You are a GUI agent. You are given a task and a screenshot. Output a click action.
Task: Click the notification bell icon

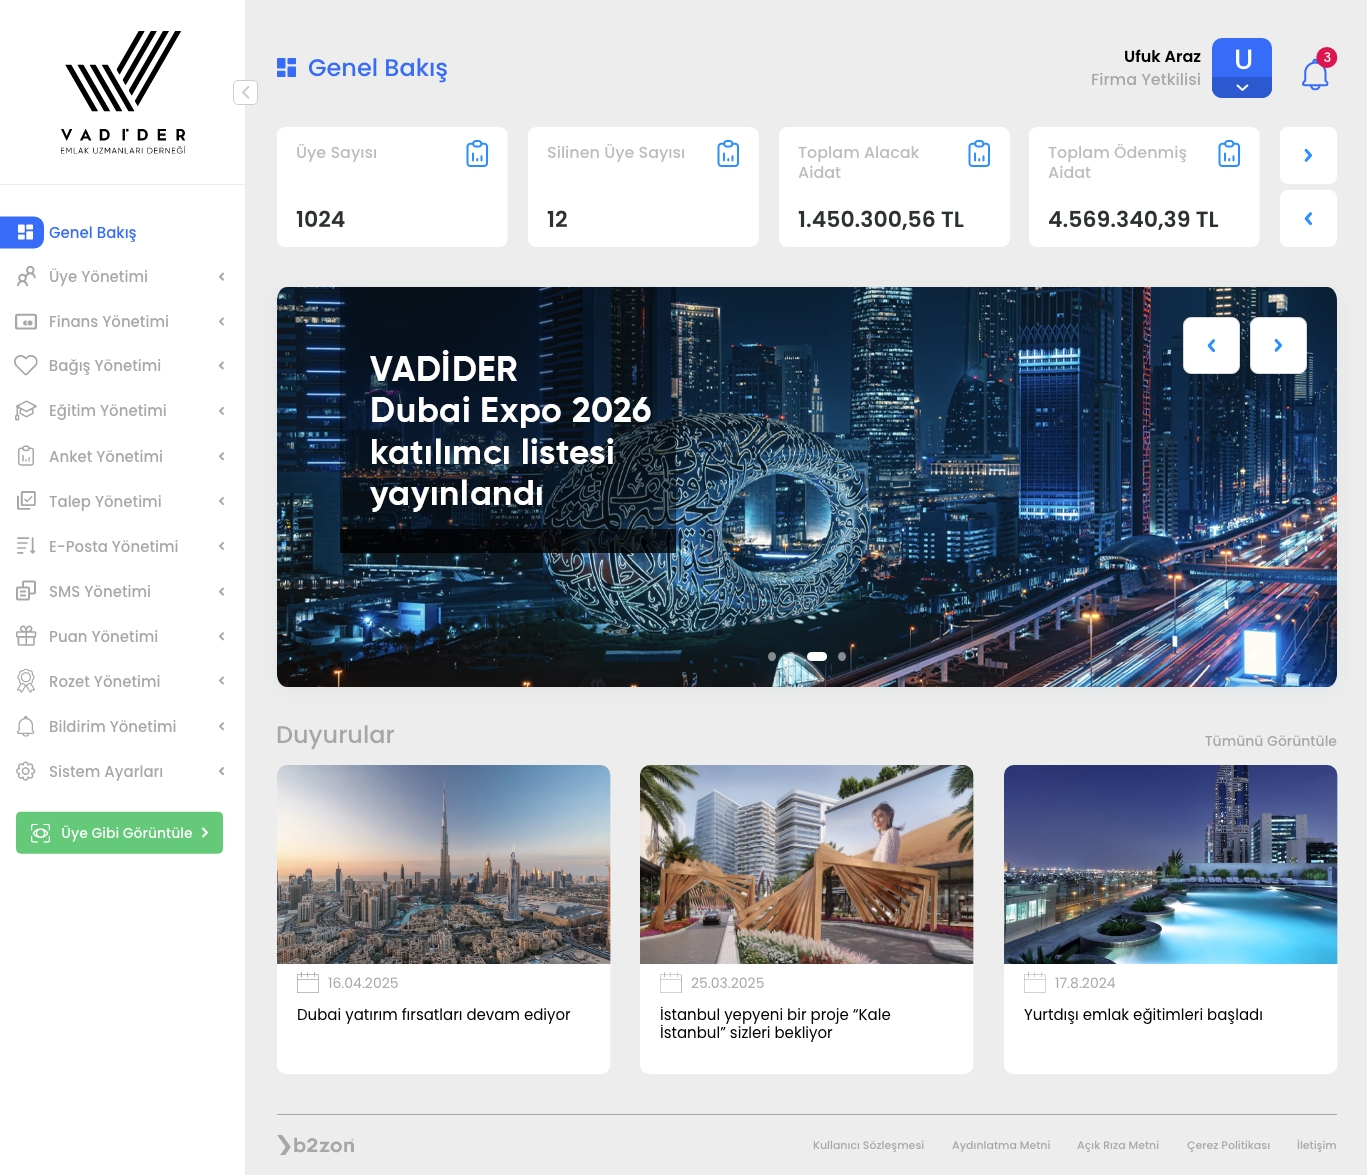coord(1315,74)
